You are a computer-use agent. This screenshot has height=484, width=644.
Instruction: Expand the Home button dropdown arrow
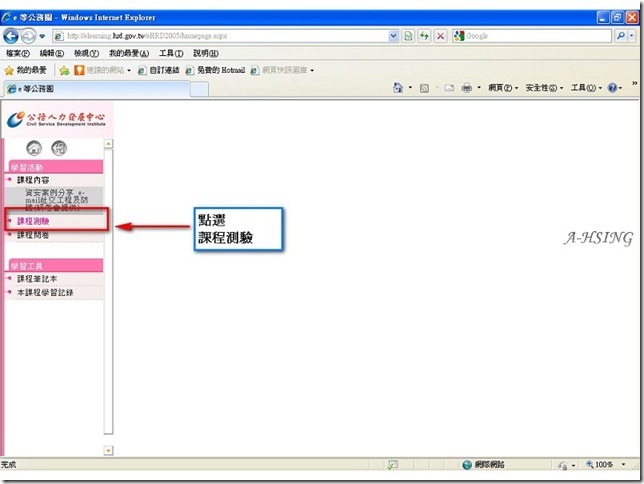(410, 88)
